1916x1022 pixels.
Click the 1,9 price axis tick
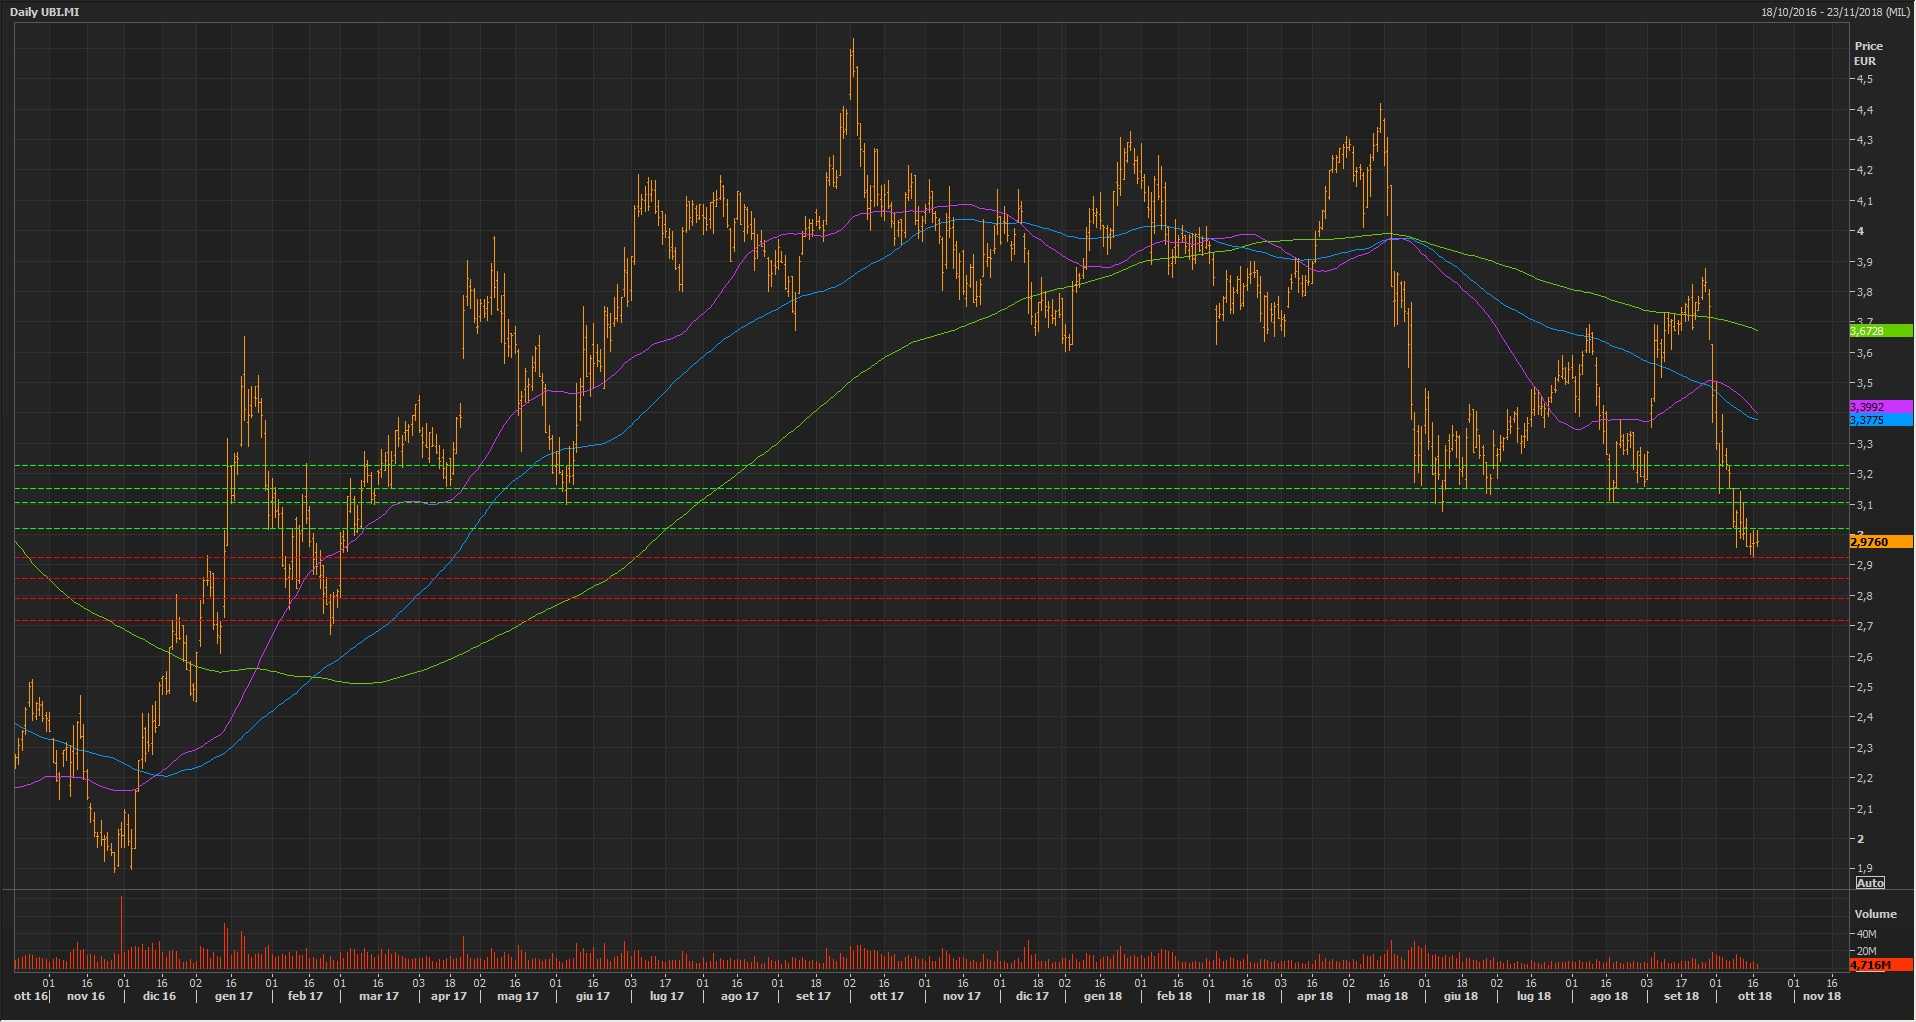pyautogui.click(x=1865, y=869)
